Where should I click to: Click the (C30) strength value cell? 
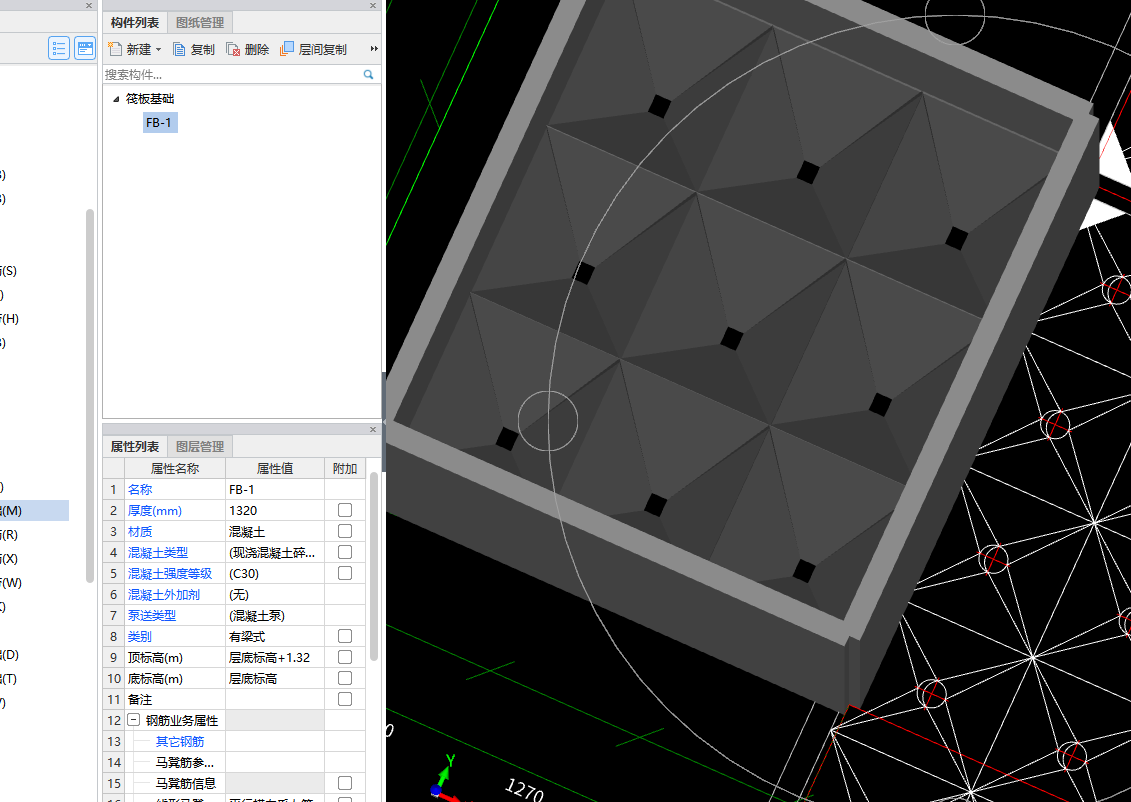275,573
